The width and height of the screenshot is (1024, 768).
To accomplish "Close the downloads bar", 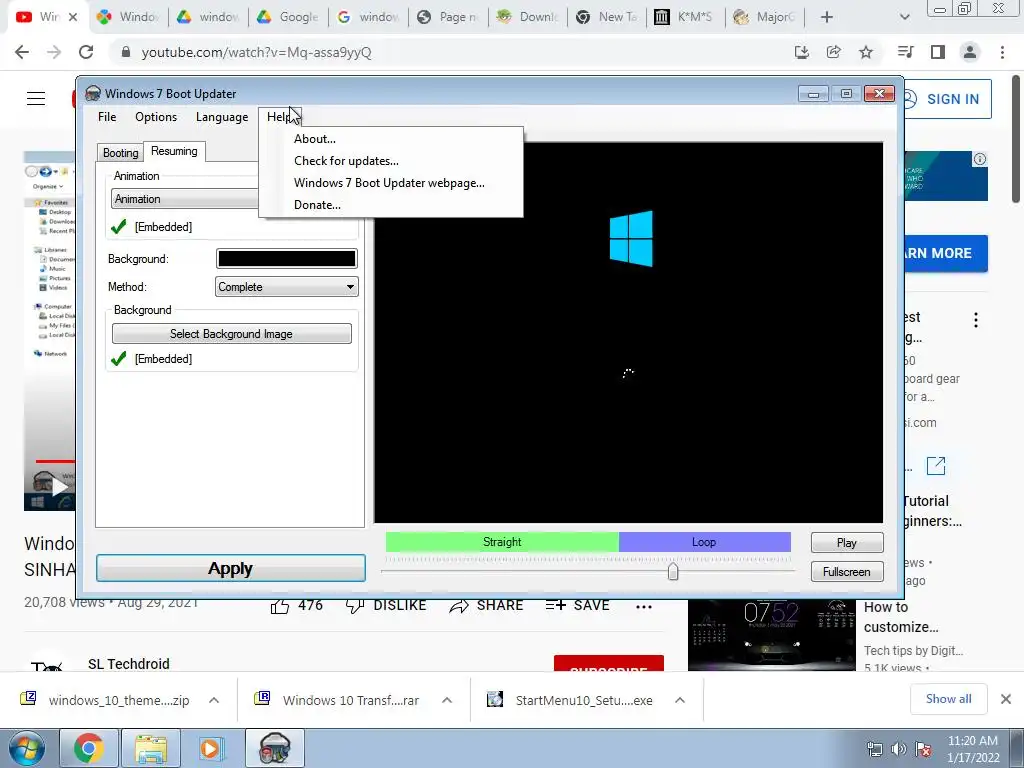I will pyautogui.click(x=1006, y=699).
